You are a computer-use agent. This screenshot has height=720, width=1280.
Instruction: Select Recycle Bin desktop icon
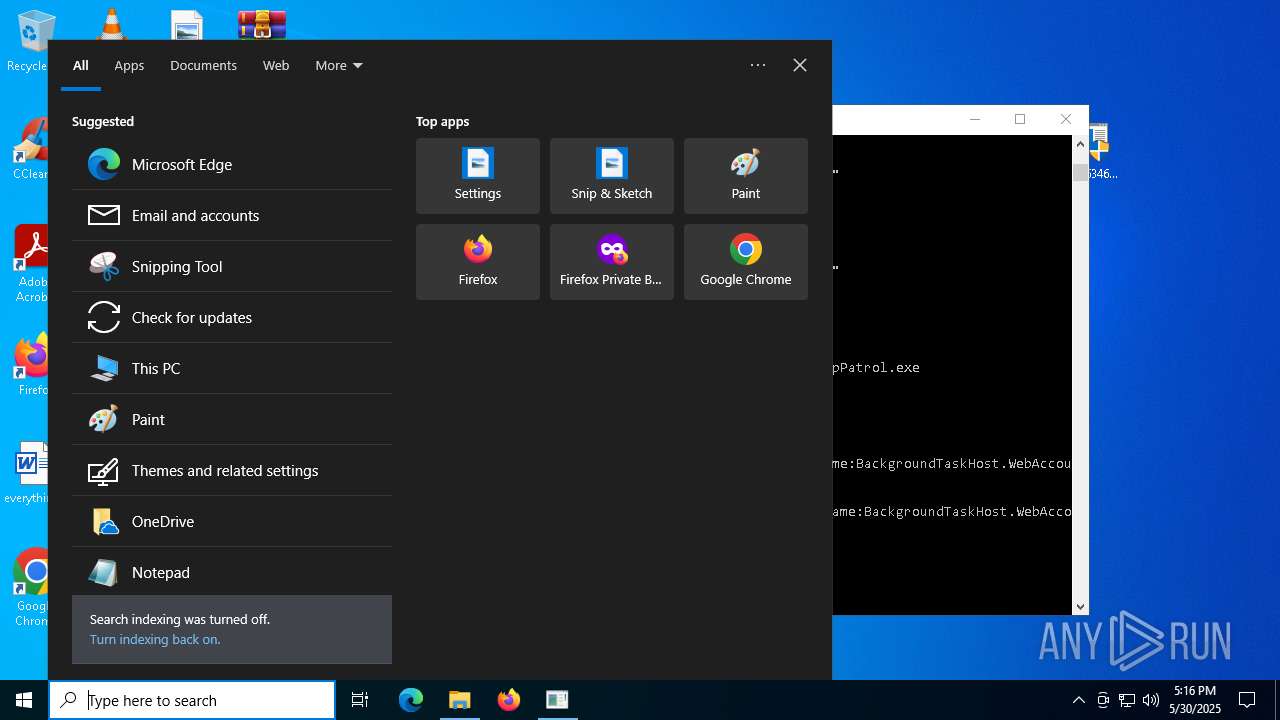click(30, 42)
